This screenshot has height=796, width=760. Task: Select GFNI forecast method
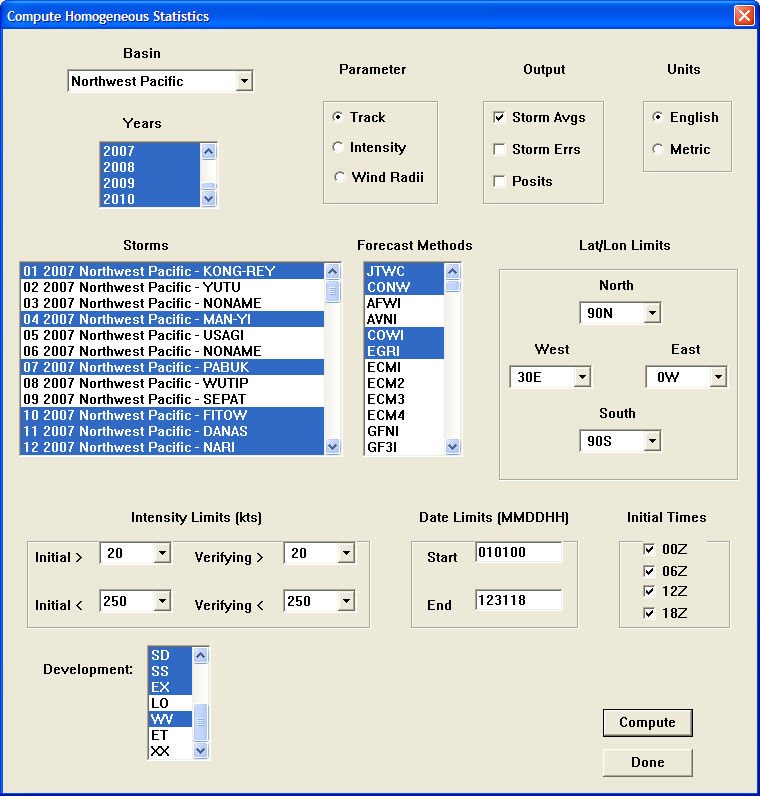click(404, 431)
